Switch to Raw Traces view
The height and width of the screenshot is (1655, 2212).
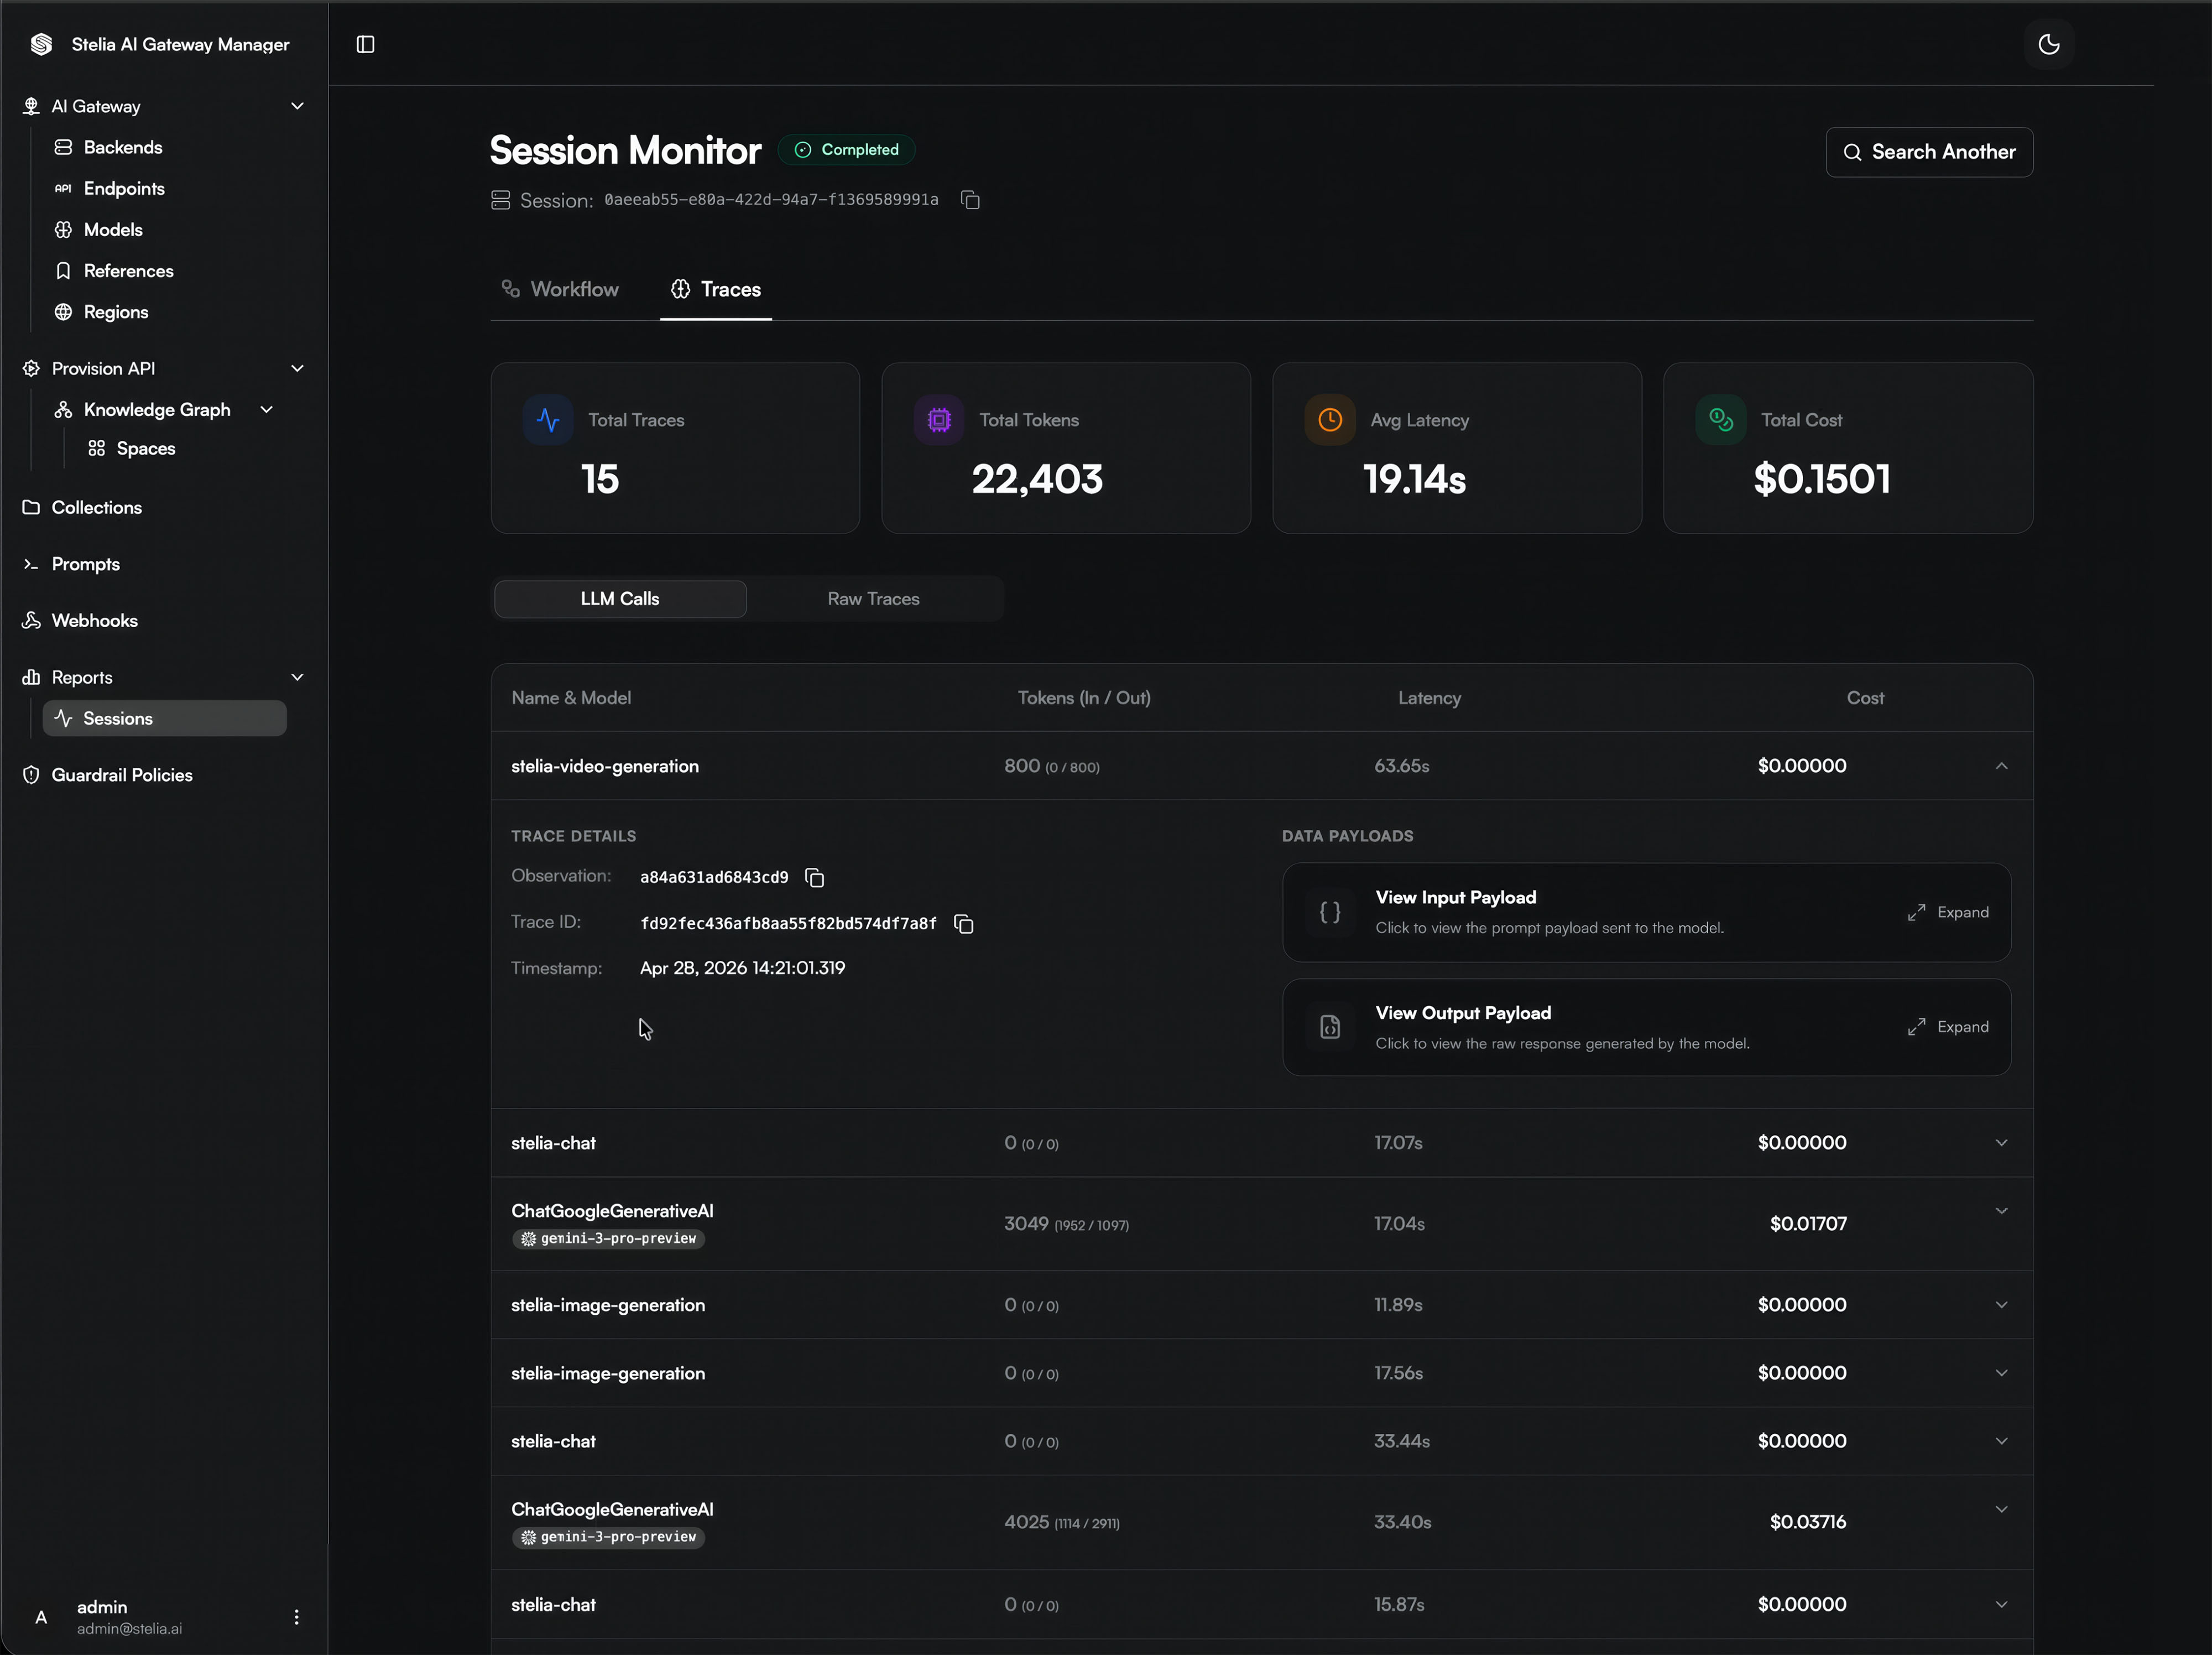pyautogui.click(x=873, y=598)
